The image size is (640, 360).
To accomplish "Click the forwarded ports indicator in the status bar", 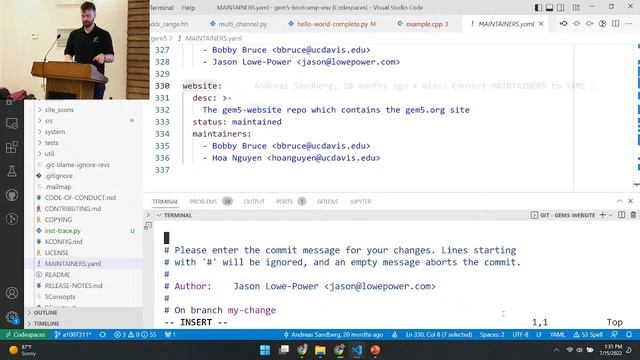I will pos(170,335).
